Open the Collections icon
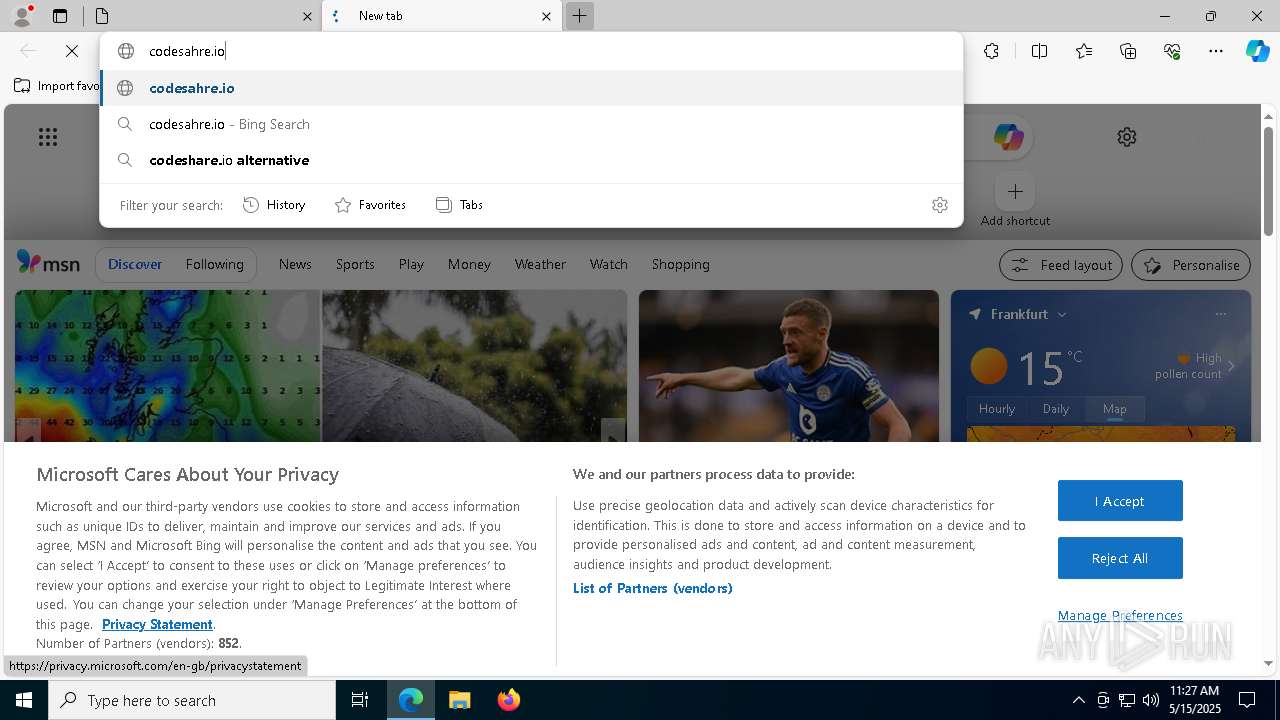 point(1128,51)
